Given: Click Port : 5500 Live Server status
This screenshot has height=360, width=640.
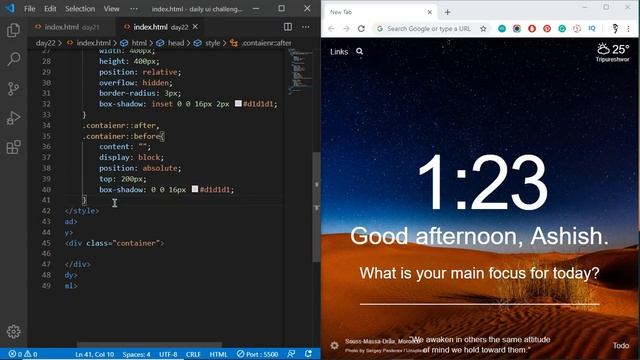Looking at the screenshot, I should click(x=258, y=354).
